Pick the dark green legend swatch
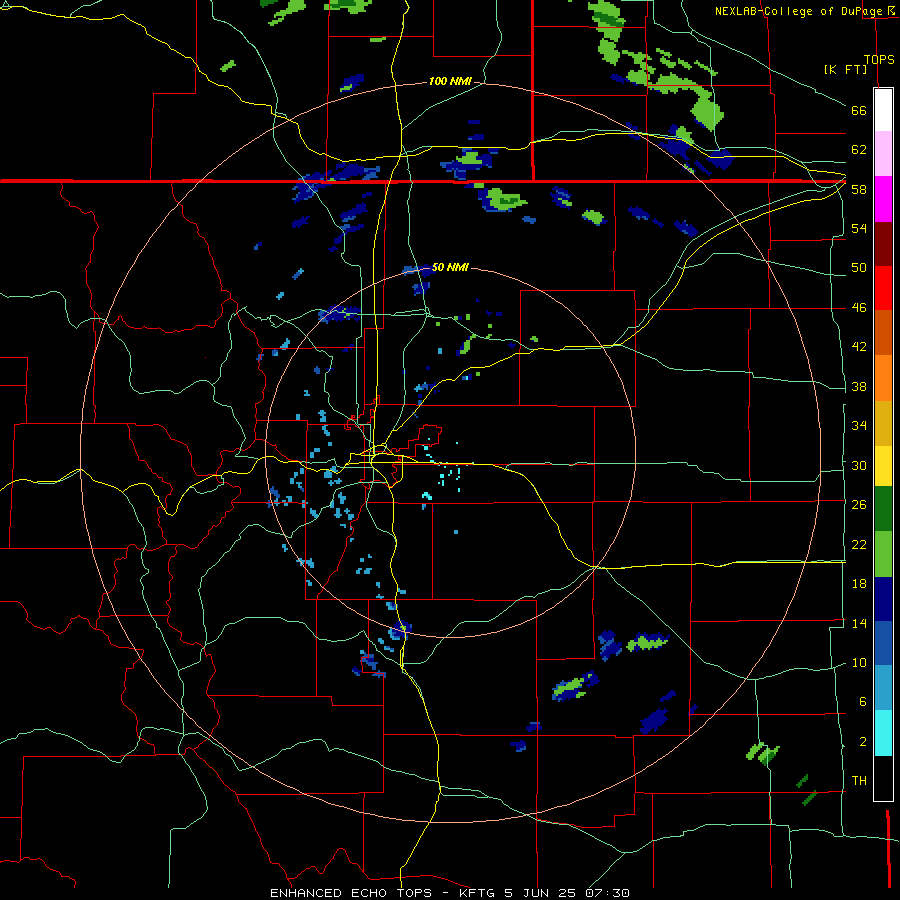 click(883, 509)
